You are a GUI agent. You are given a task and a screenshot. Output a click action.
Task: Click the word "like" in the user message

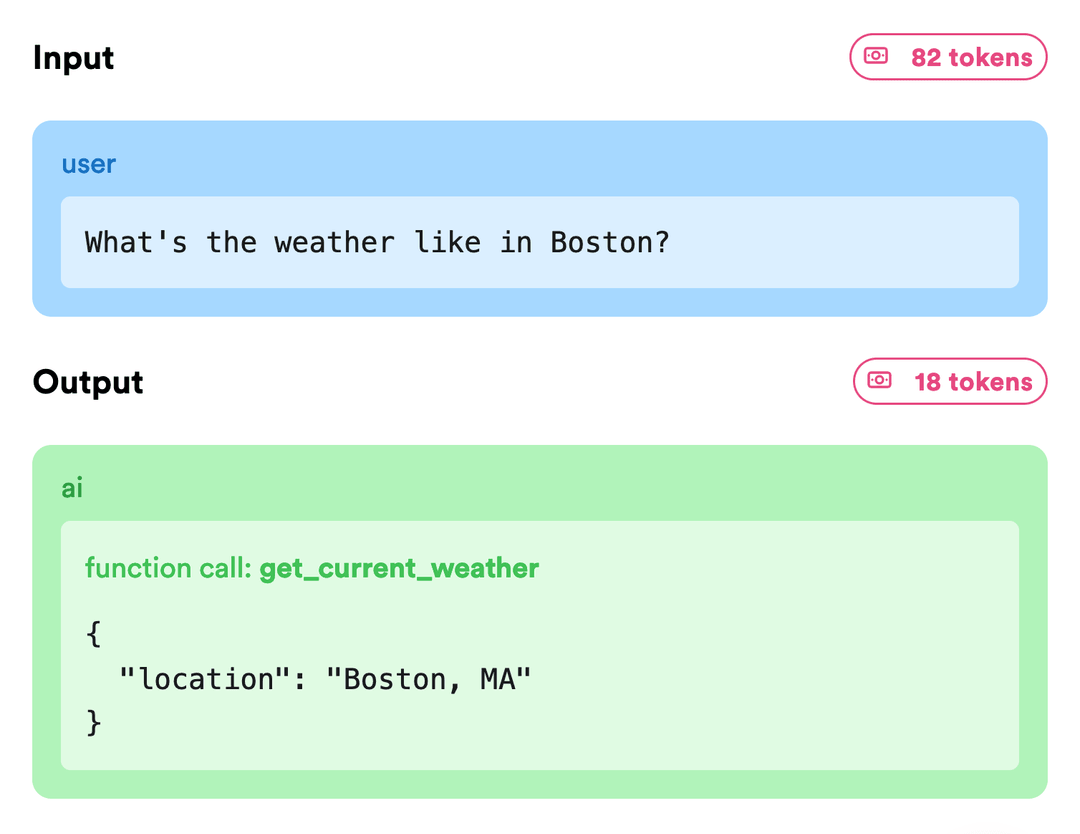point(447,242)
